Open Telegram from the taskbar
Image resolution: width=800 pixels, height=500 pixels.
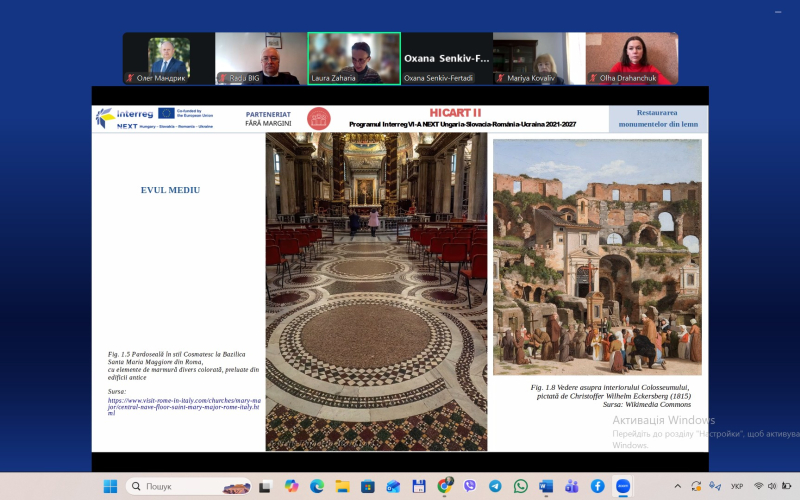495,486
